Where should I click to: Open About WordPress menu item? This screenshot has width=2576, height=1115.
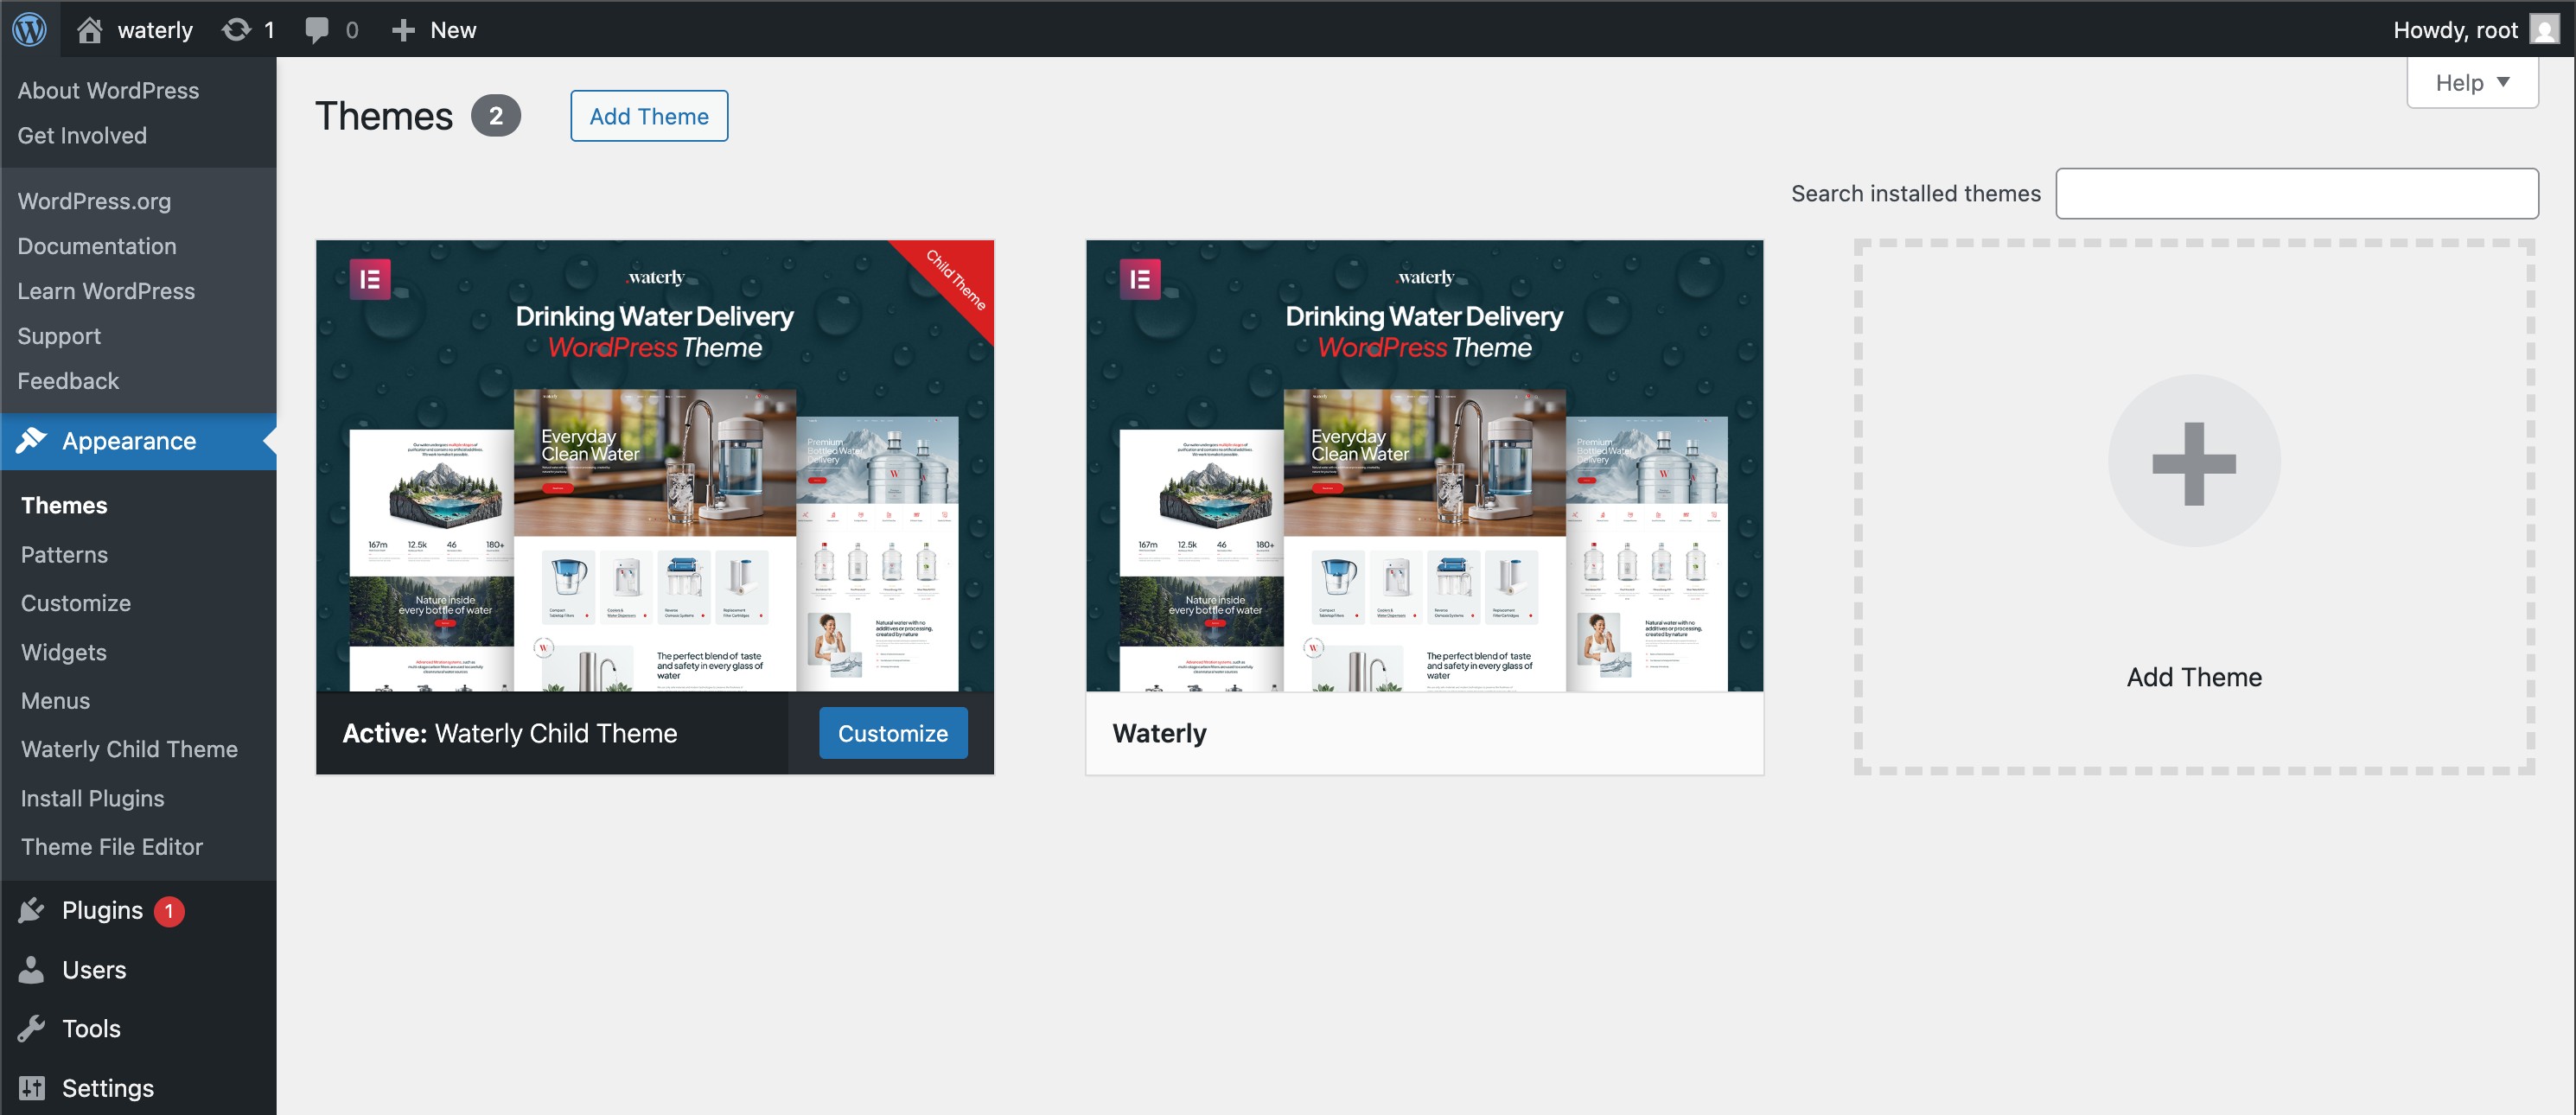click(x=108, y=90)
